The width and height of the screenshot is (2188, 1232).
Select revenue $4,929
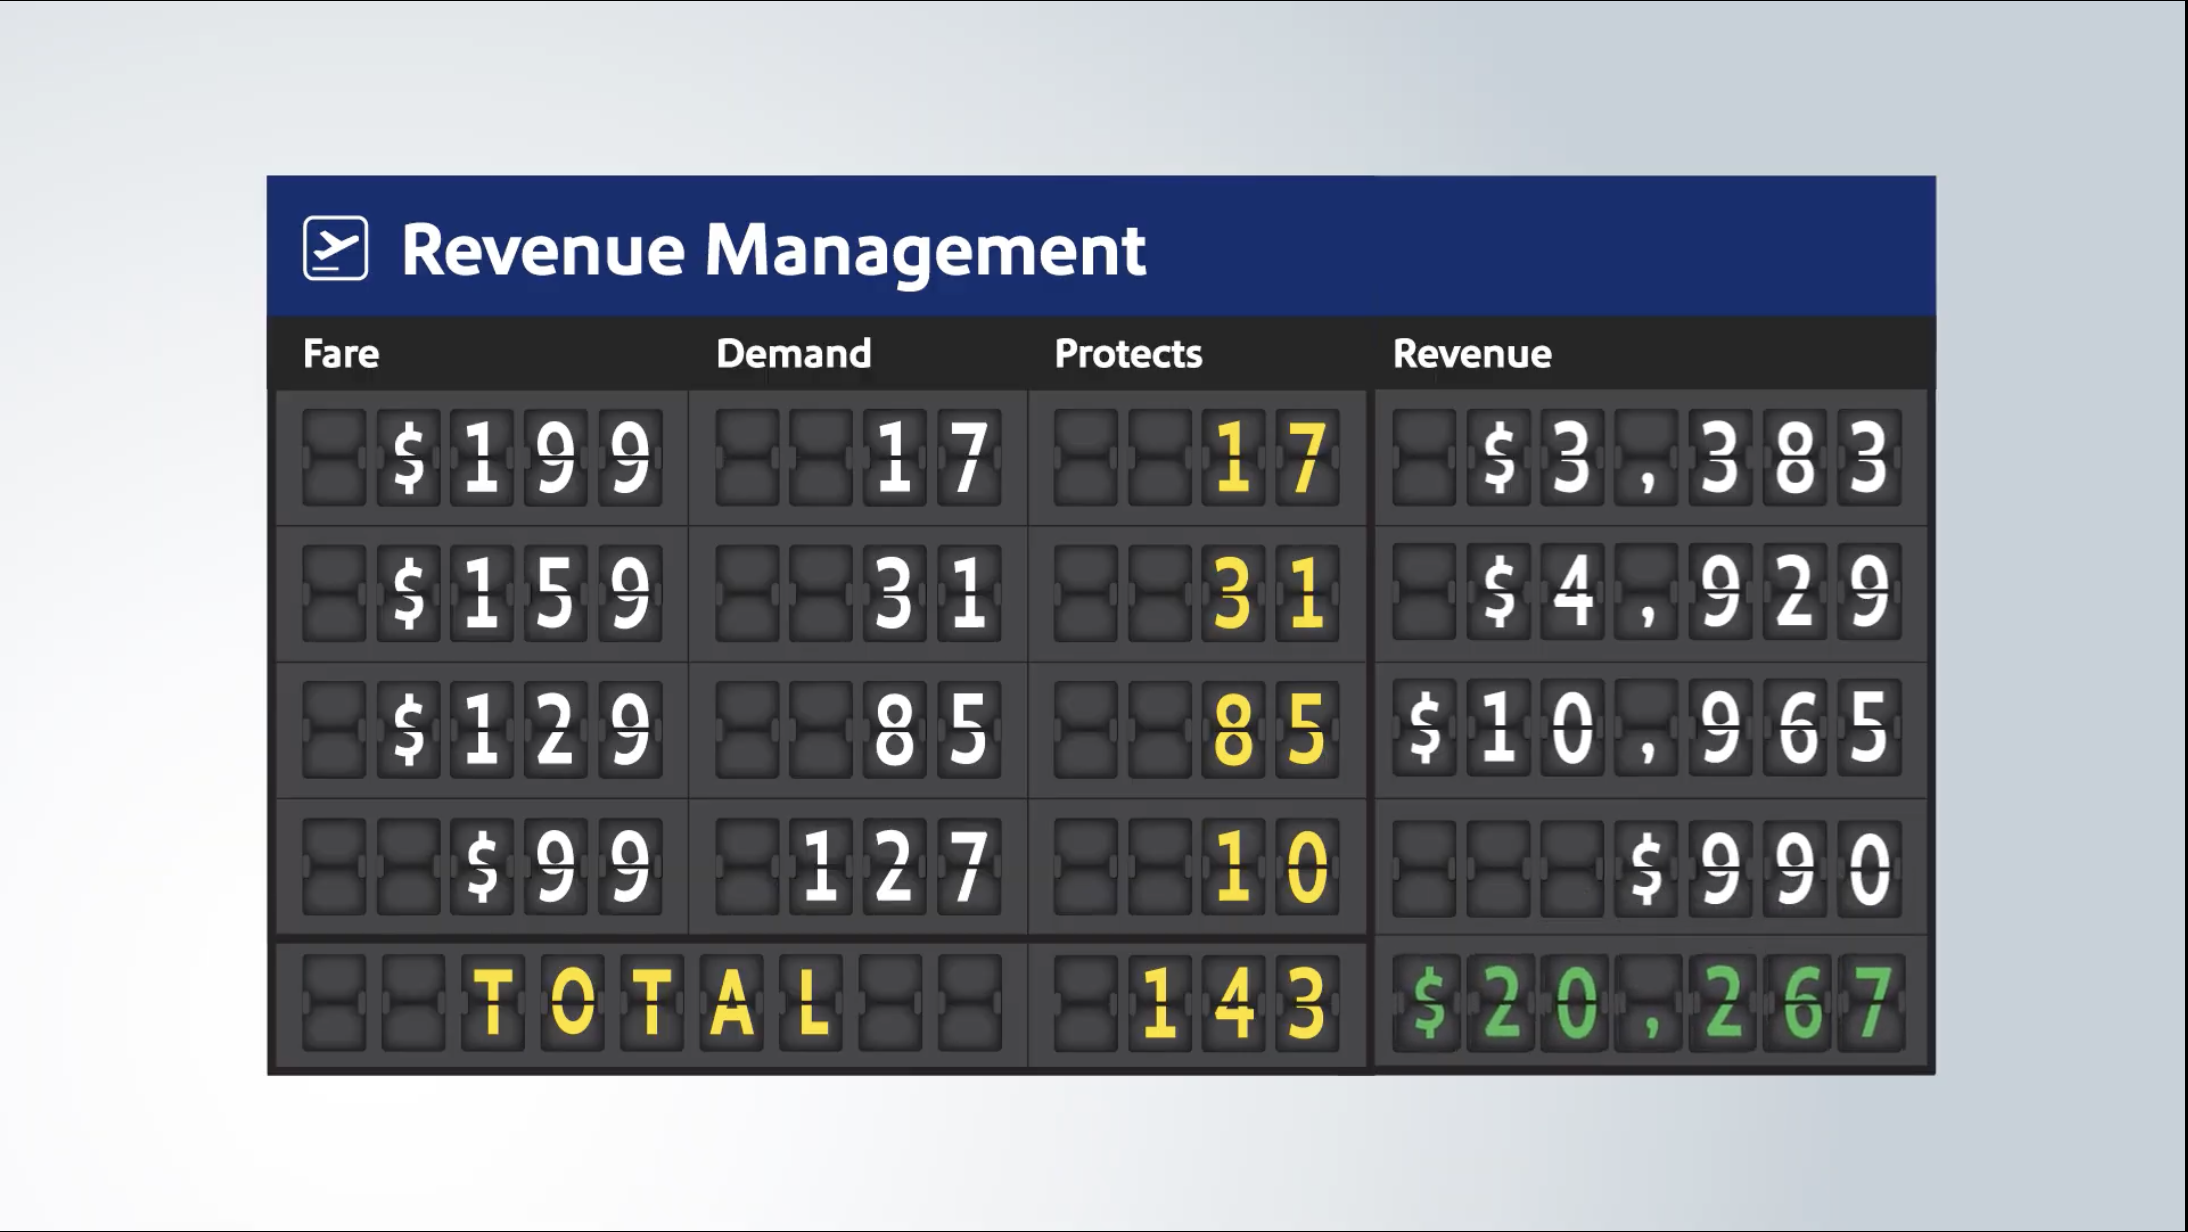tap(1685, 593)
